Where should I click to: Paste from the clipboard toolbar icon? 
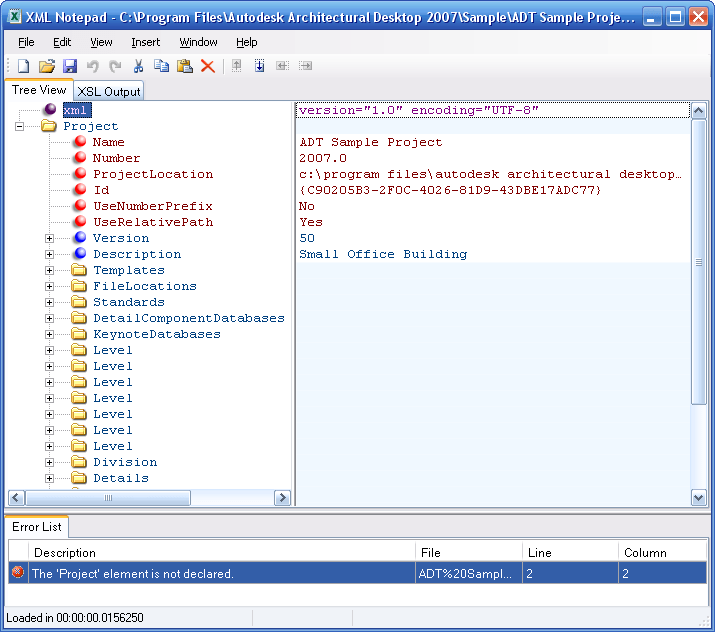[x=185, y=66]
